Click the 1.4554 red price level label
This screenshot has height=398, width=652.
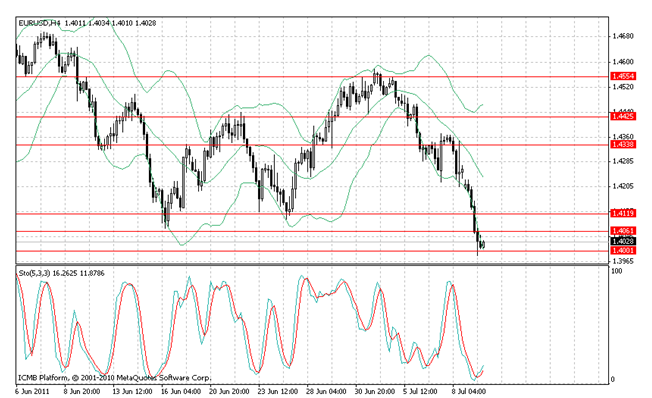coord(623,76)
